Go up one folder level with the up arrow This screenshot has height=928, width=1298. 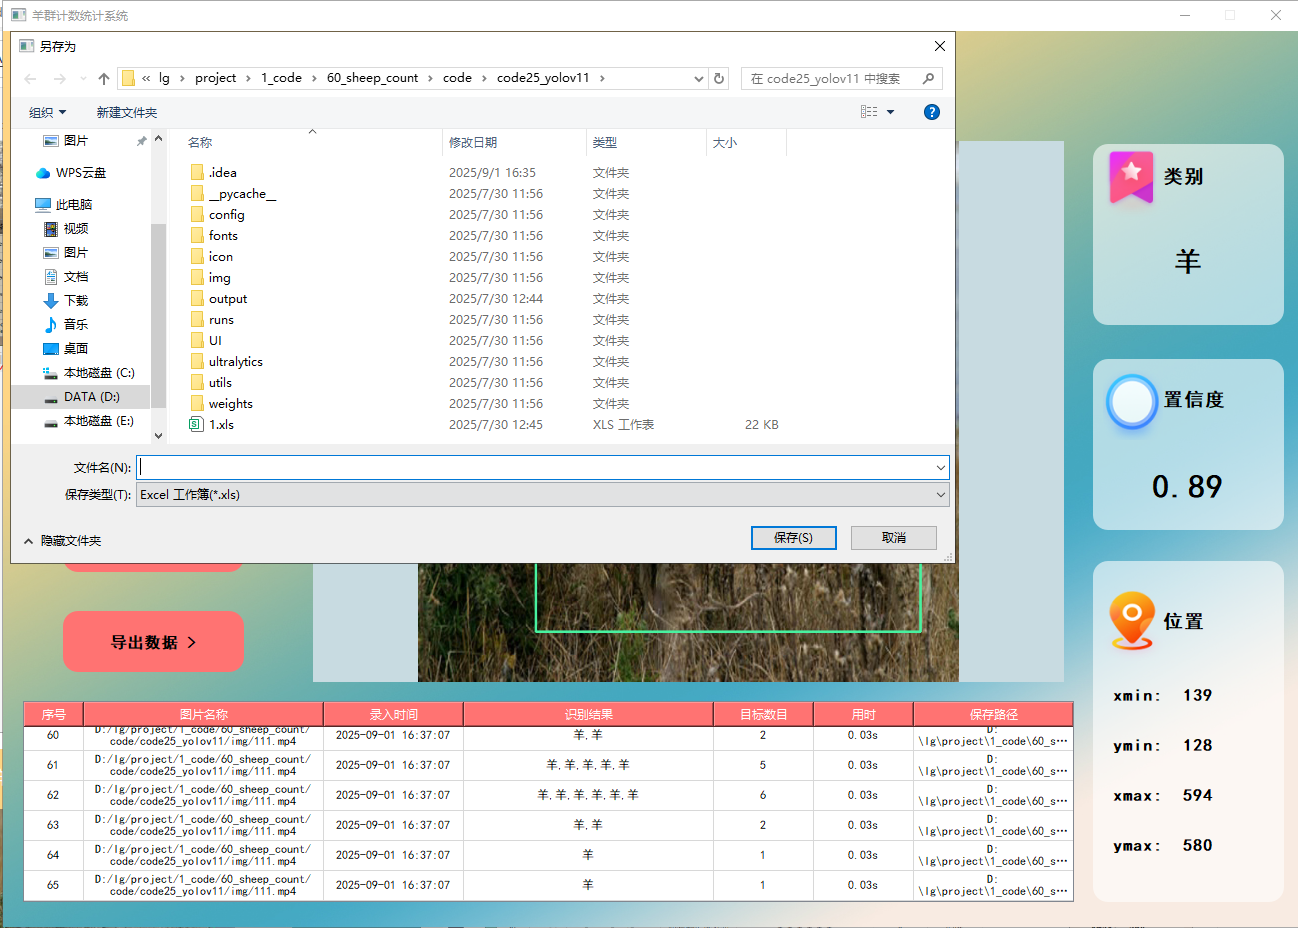[104, 78]
